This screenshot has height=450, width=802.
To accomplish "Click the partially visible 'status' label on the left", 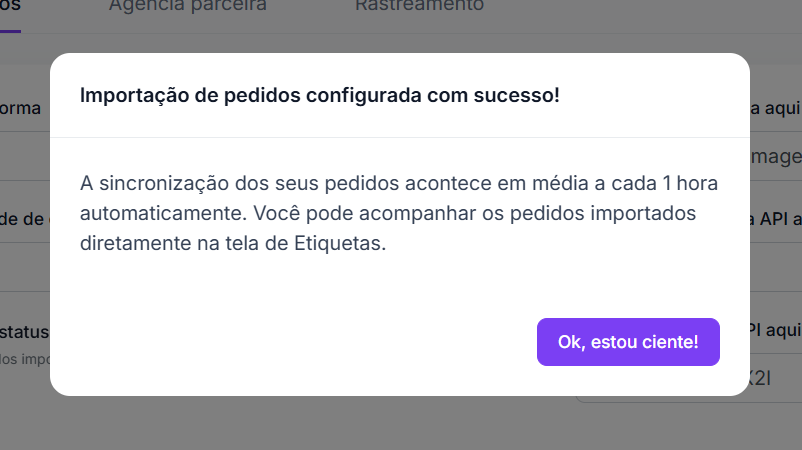I will coord(25,332).
